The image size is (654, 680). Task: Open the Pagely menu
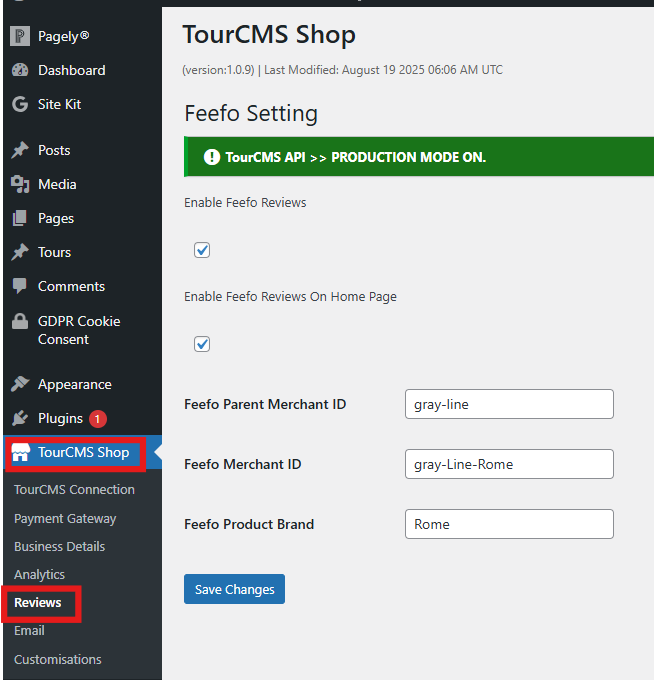tap(63, 36)
